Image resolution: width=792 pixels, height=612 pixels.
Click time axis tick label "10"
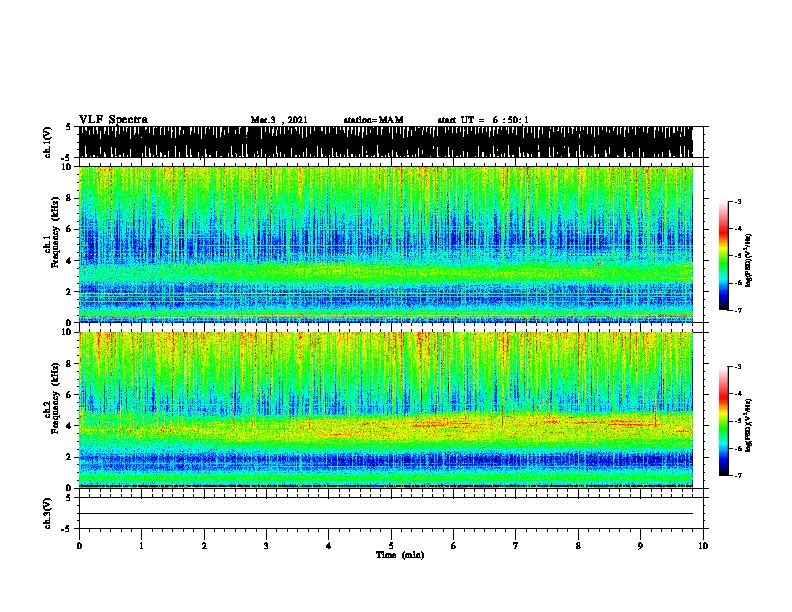(x=703, y=545)
